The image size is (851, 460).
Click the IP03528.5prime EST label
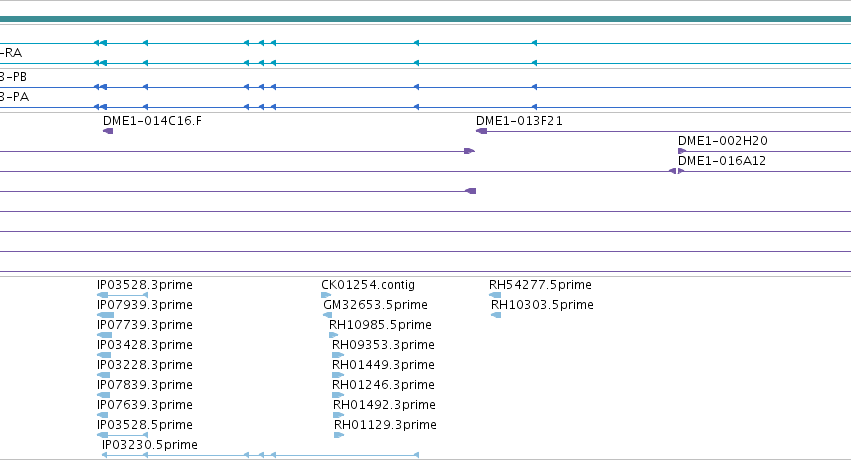[x=145, y=425]
